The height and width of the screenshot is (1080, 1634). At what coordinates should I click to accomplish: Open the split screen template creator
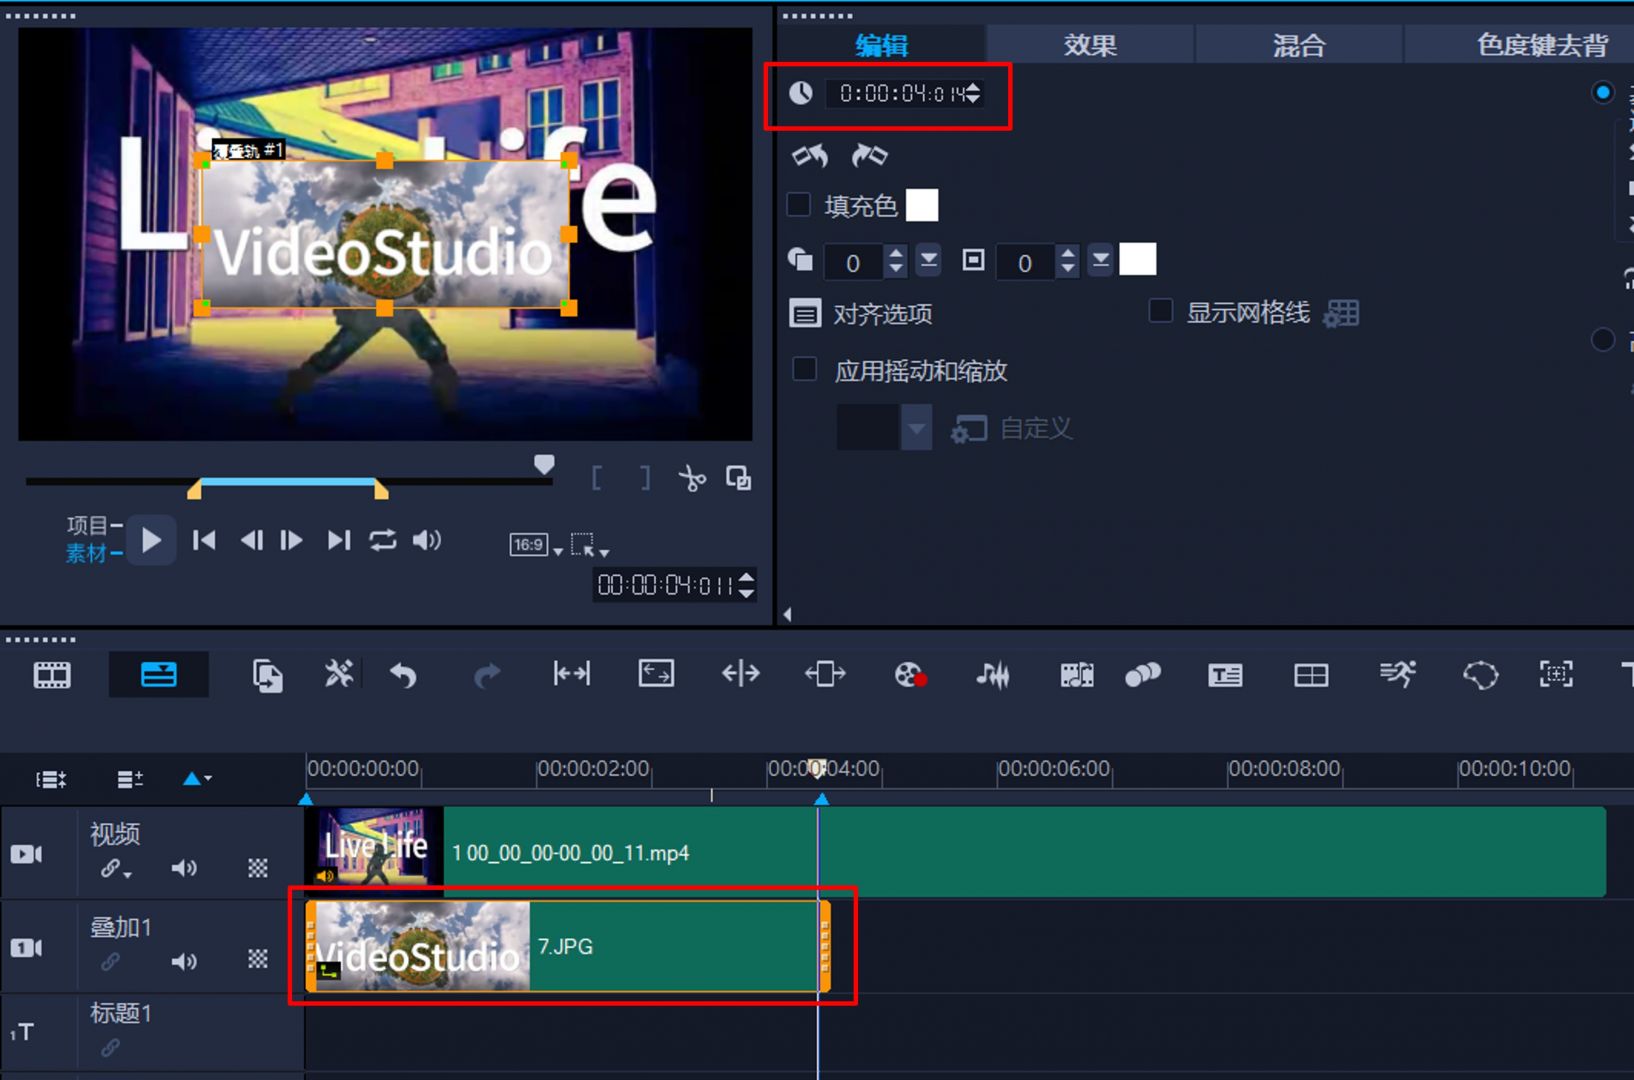(x=1311, y=676)
